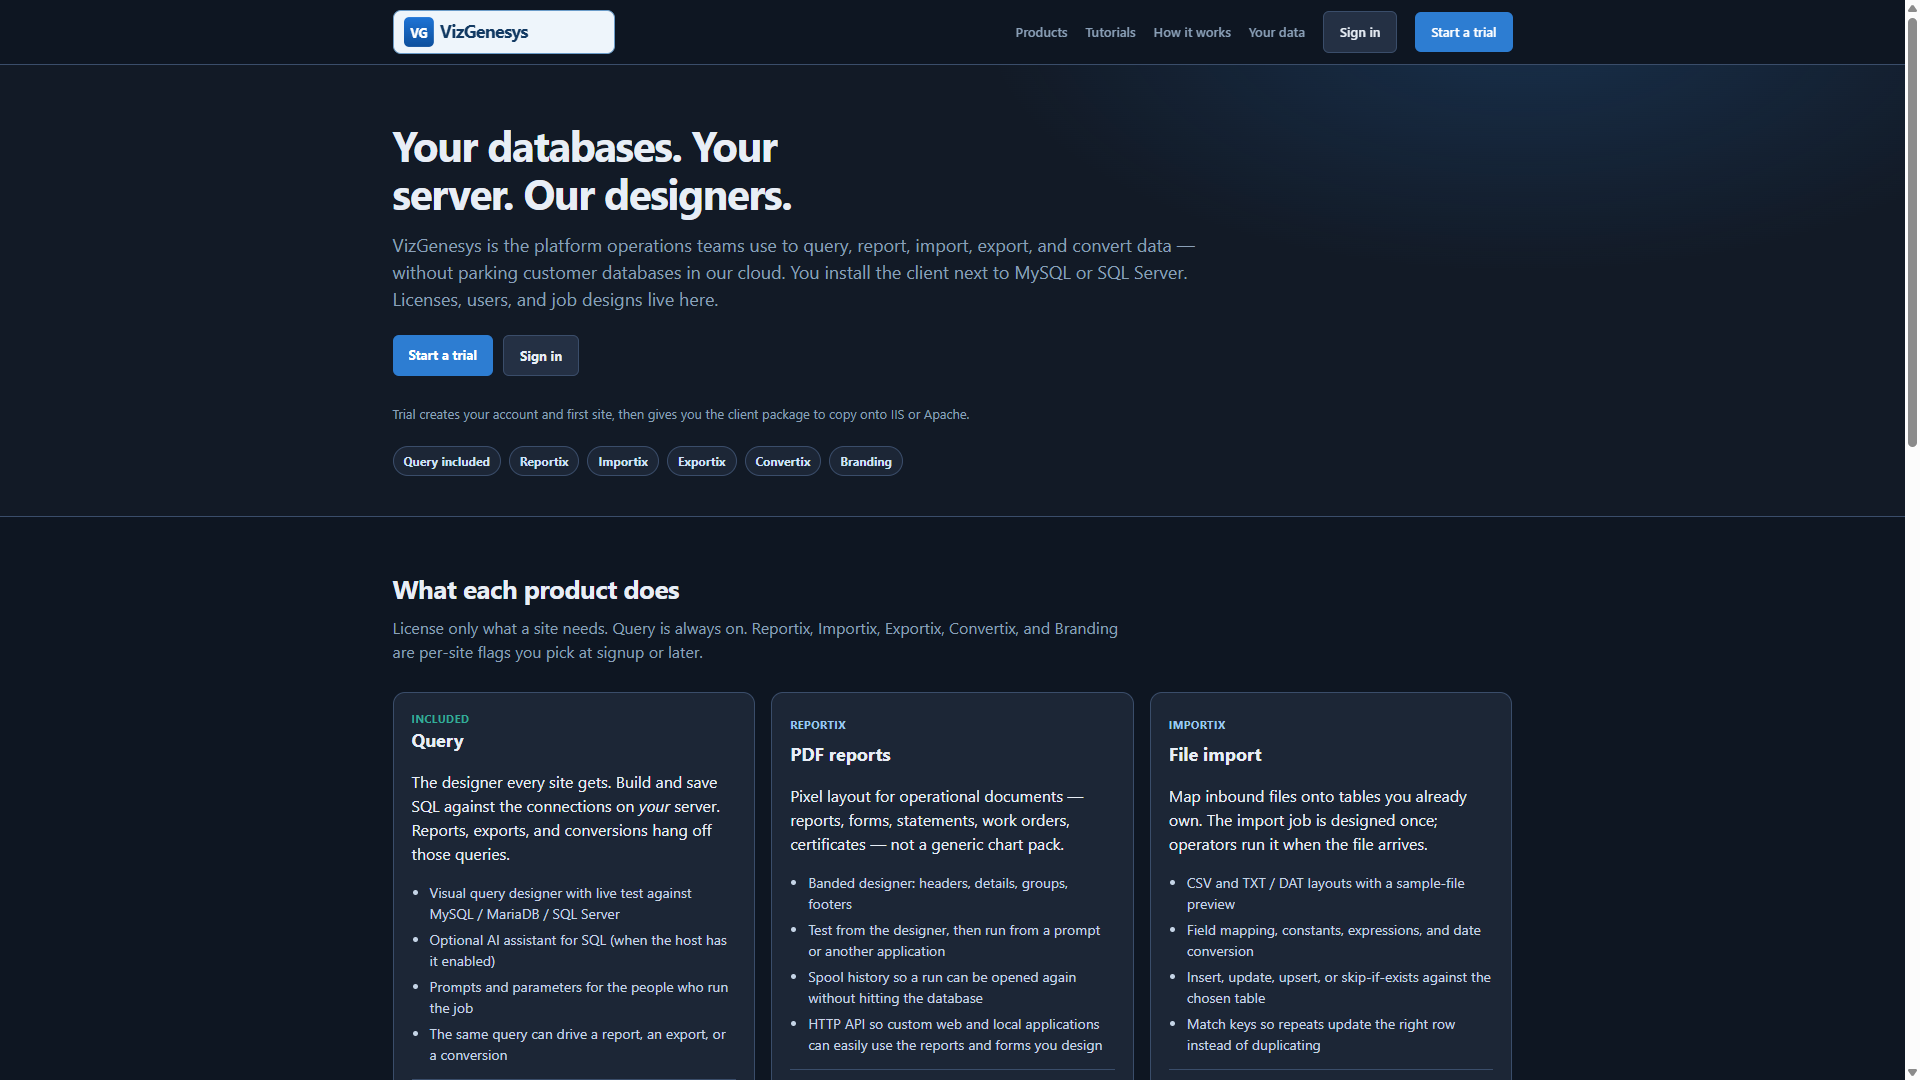The height and width of the screenshot is (1080, 1920).
Task: Open Your data nav link
Action: (x=1276, y=32)
